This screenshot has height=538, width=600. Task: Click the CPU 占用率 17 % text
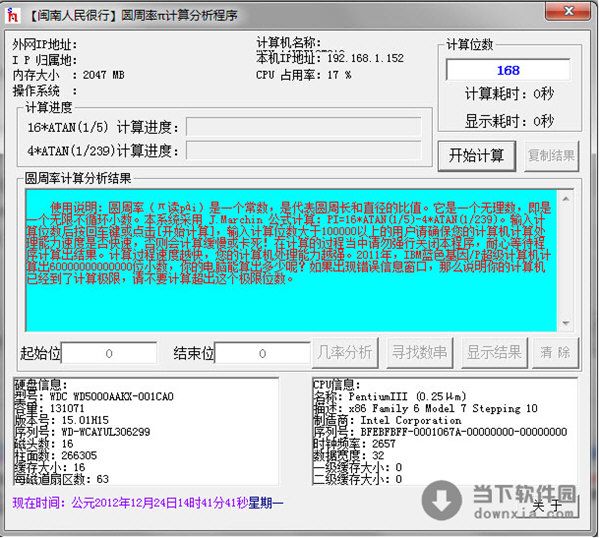coord(304,75)
